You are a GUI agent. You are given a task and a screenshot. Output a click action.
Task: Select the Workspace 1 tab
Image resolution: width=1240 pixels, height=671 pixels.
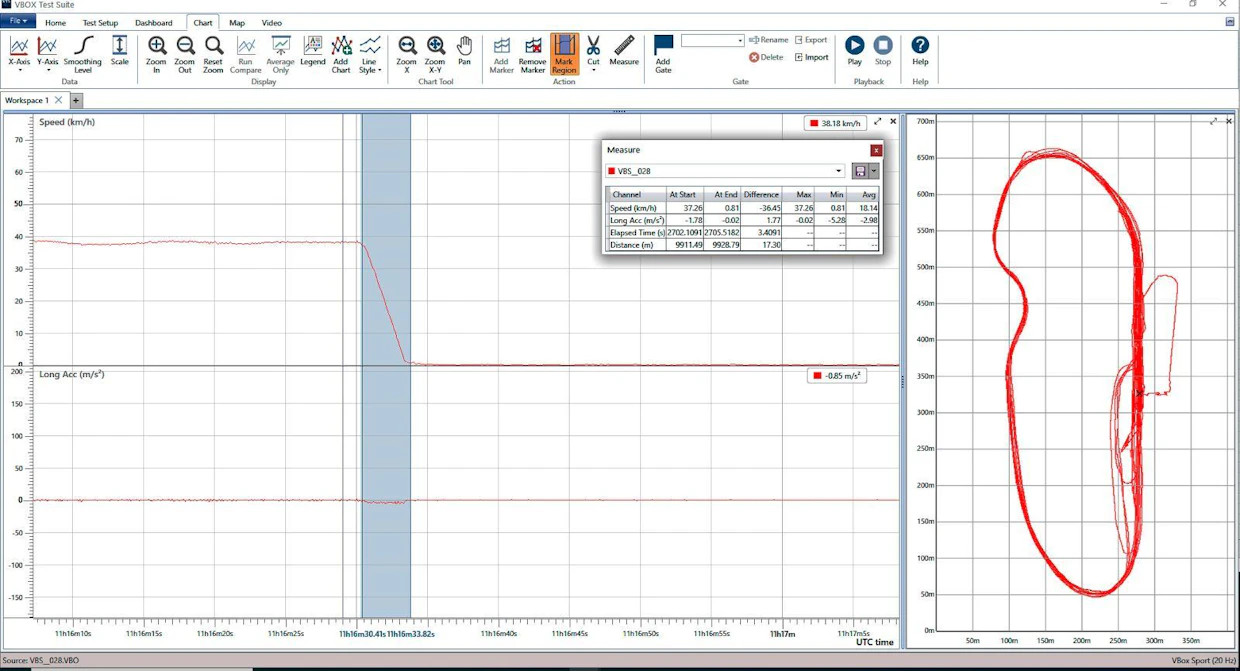(27, 100)
